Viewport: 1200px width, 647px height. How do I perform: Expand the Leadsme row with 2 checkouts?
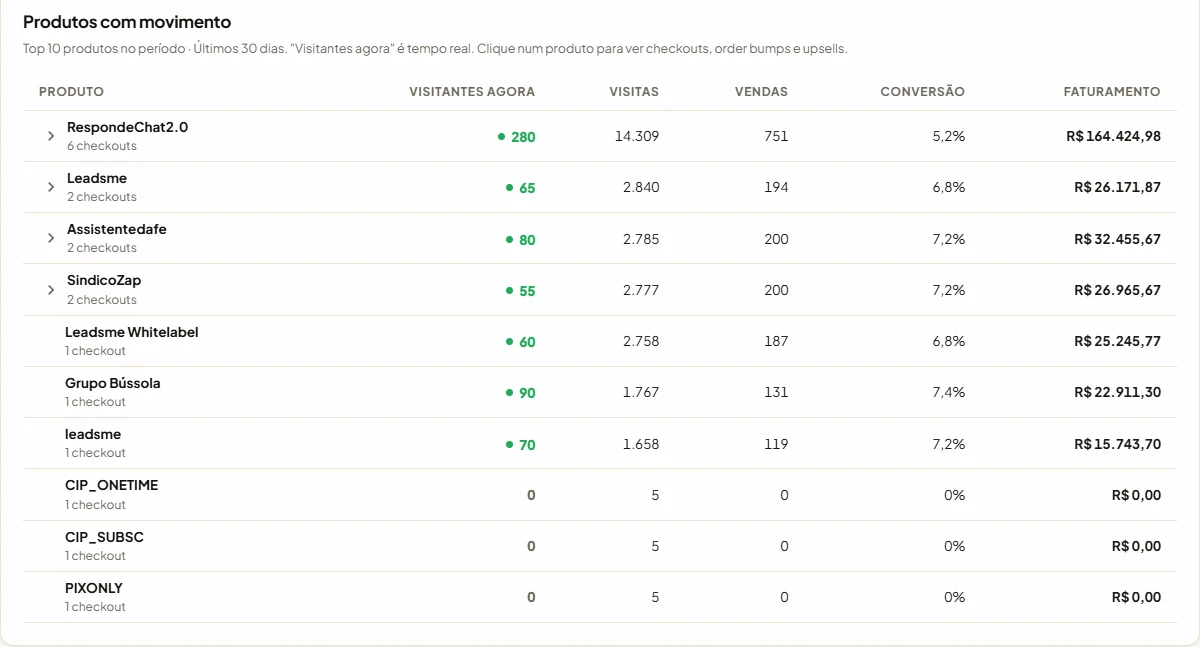(51, 187)
